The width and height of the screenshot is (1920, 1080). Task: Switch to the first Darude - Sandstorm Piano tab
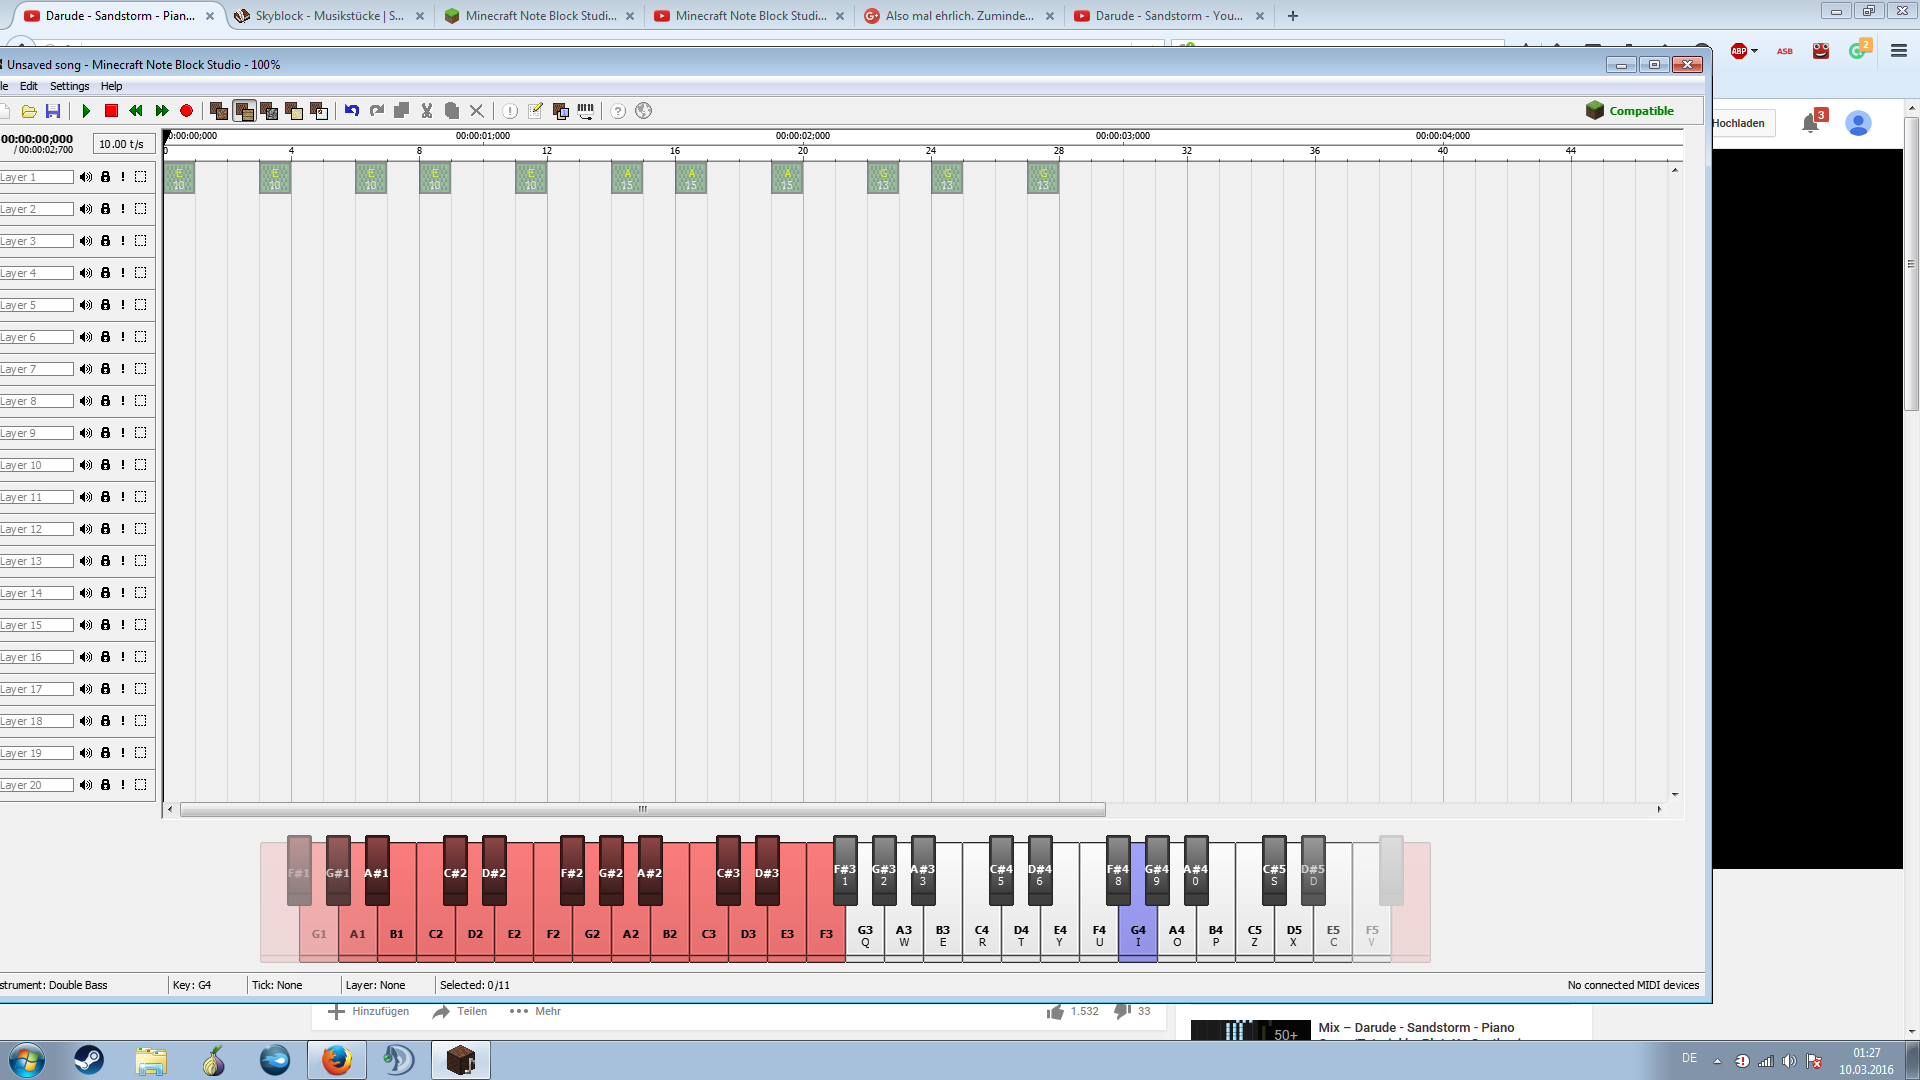(x=118, y=16)
